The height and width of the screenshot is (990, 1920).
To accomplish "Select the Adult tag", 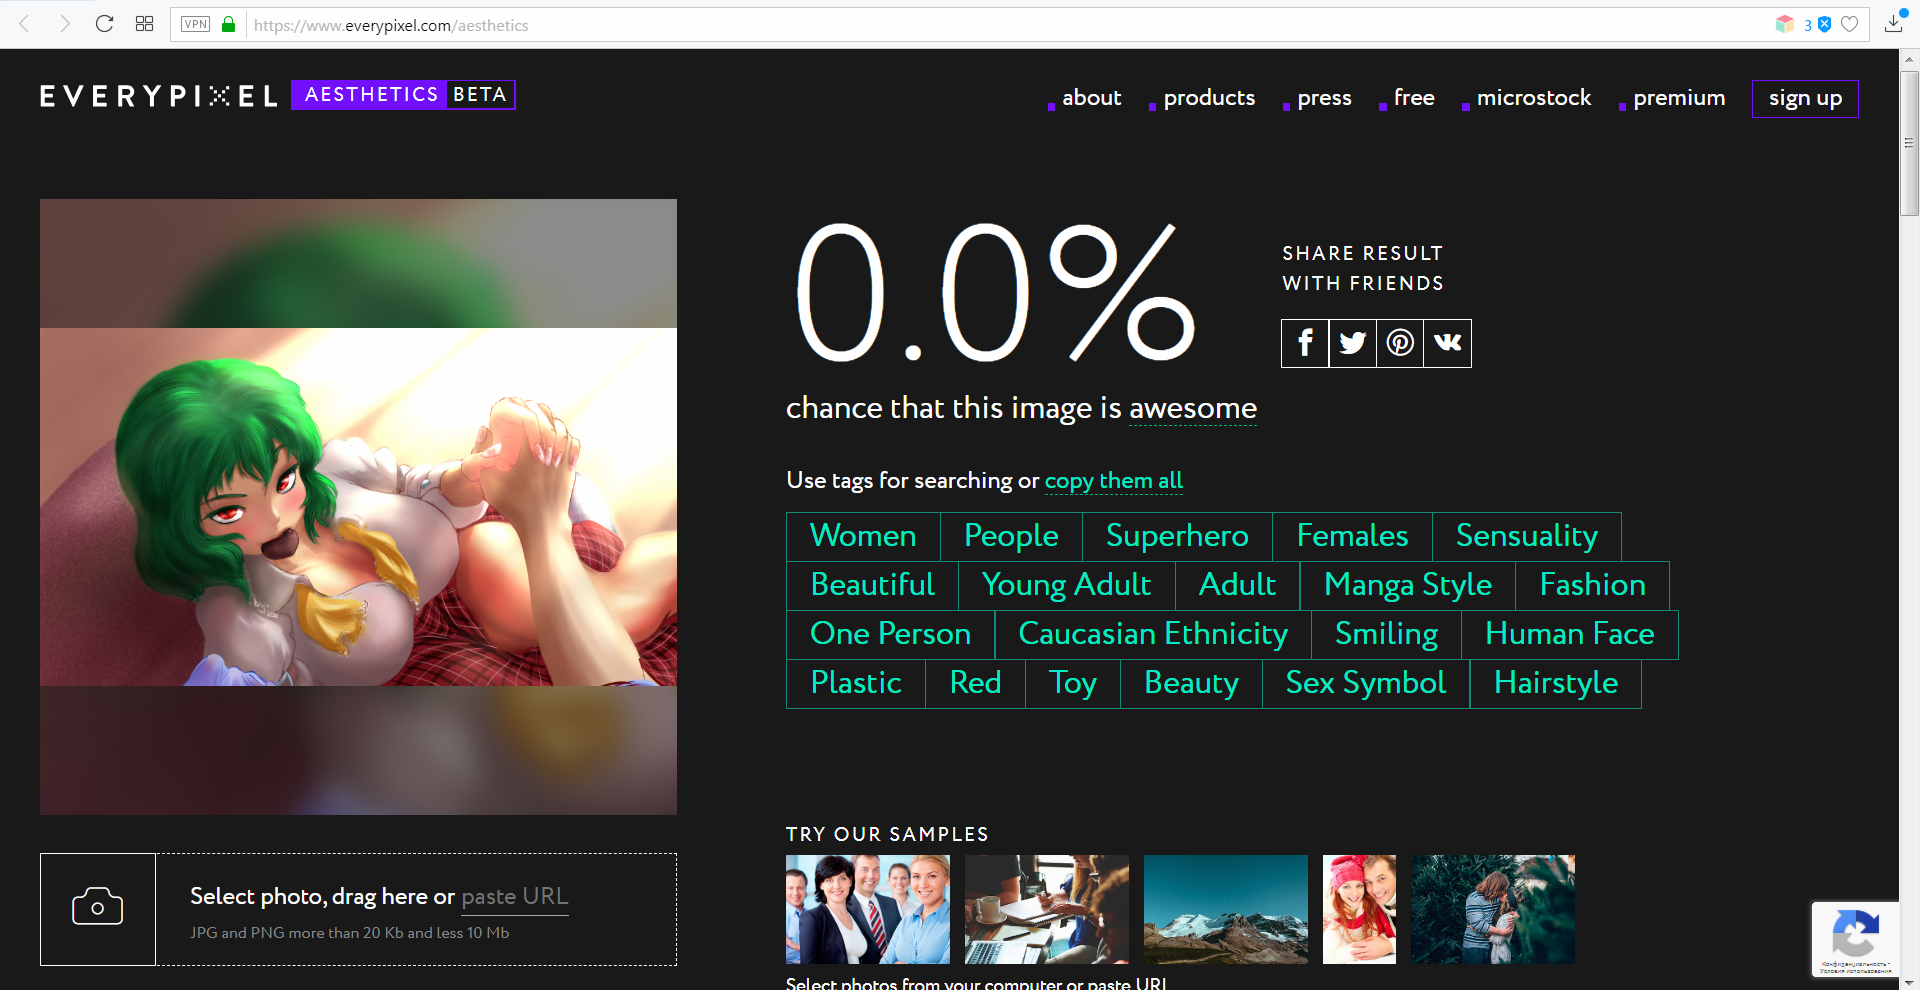I will click(x=1237, y=585).
